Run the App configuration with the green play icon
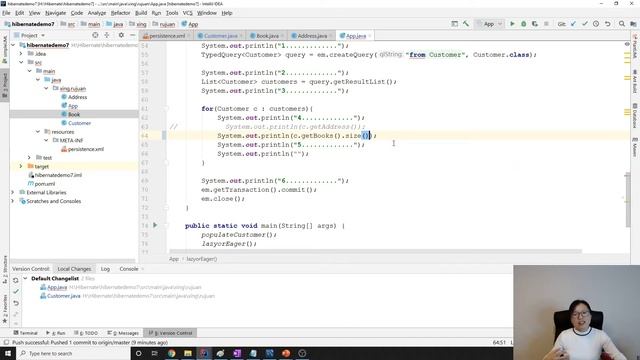Image resolution: width=640 pixels, height=360 pixels. (512, 24)
